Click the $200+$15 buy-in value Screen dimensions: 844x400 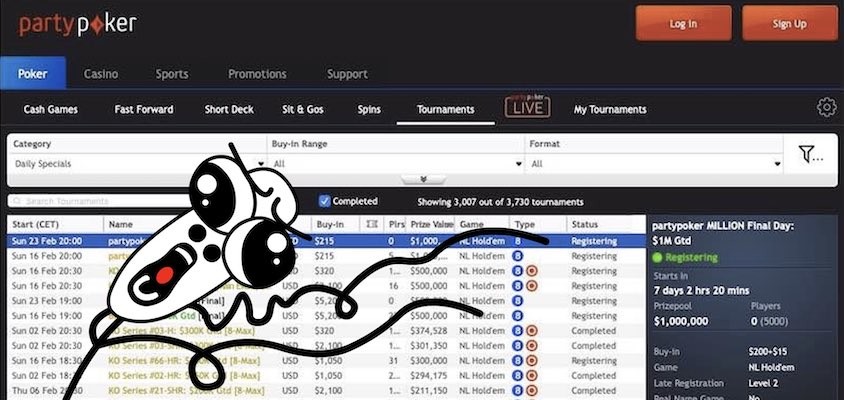768,352
